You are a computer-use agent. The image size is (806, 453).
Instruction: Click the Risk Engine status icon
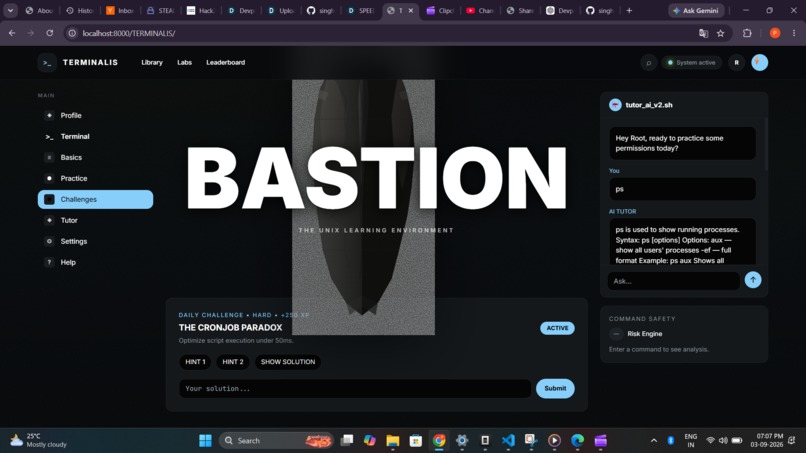click(x=616, y=334)
